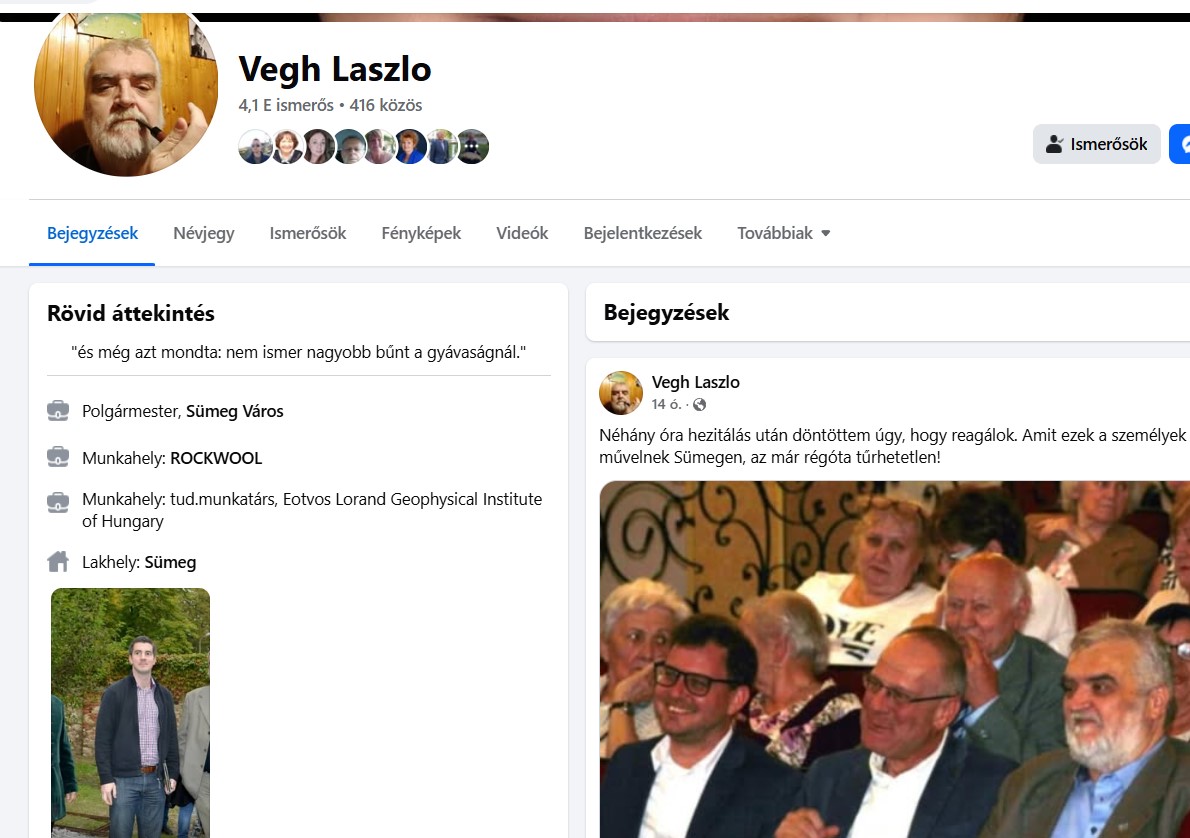Image resolution: width=1190 pixels, height=838 pixels.
Task: Open the Ismerősök friends button
Action: tap(1096, 144)
